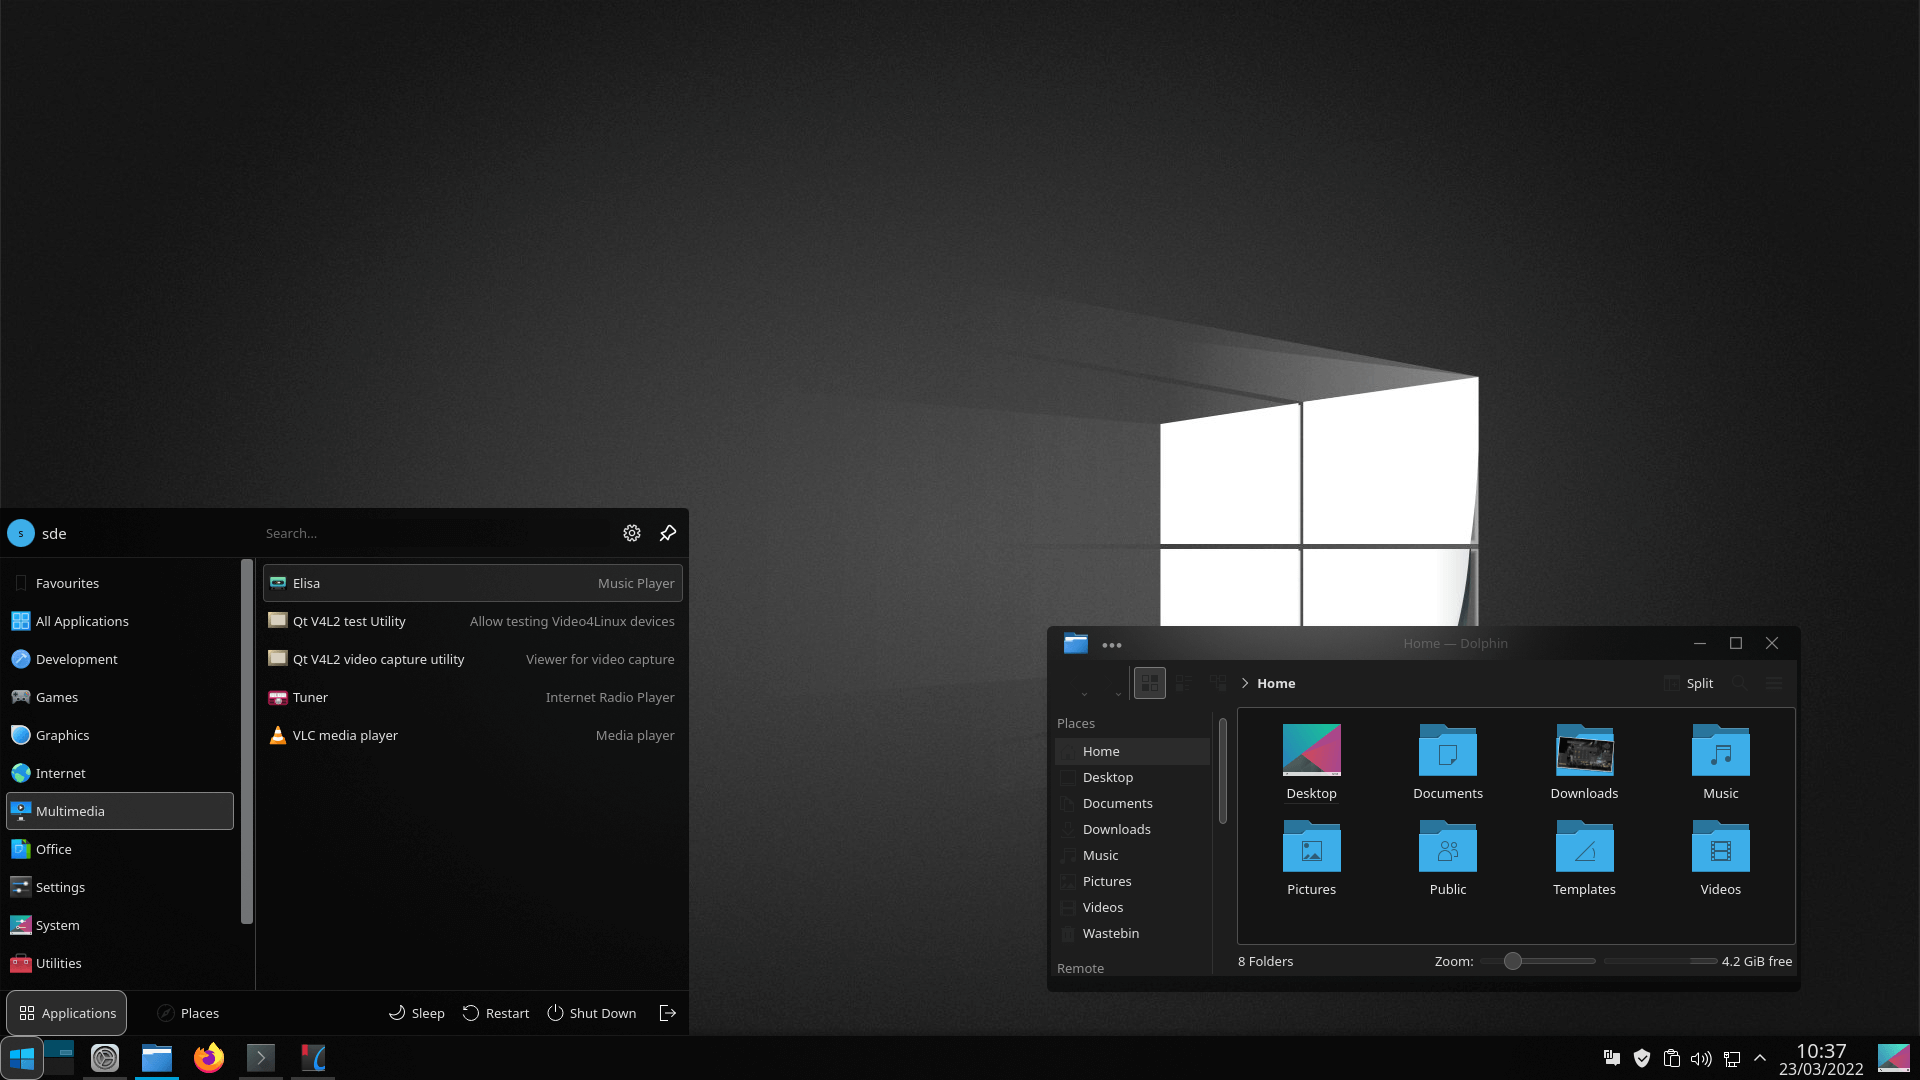1920x1080 pixels.
Task: Click the Places panel scrollbar in Dolphin
Action: pyautogui.click(x=1222, y=771)
